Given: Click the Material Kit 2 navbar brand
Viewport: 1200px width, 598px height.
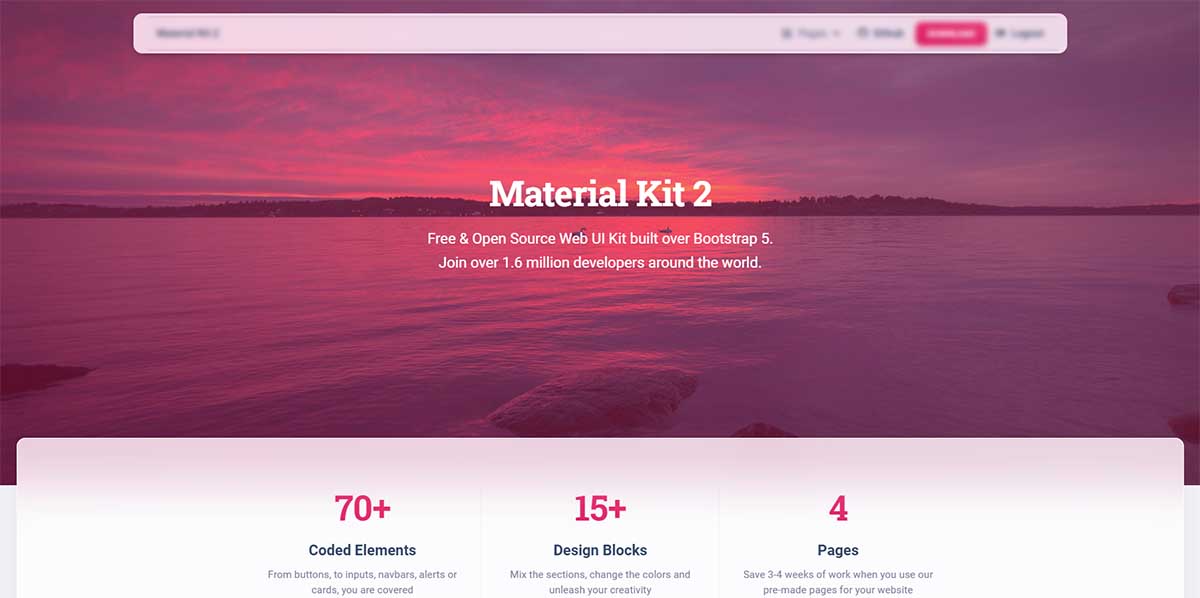Looking at the screenshot, I should (x=187, y=33).
